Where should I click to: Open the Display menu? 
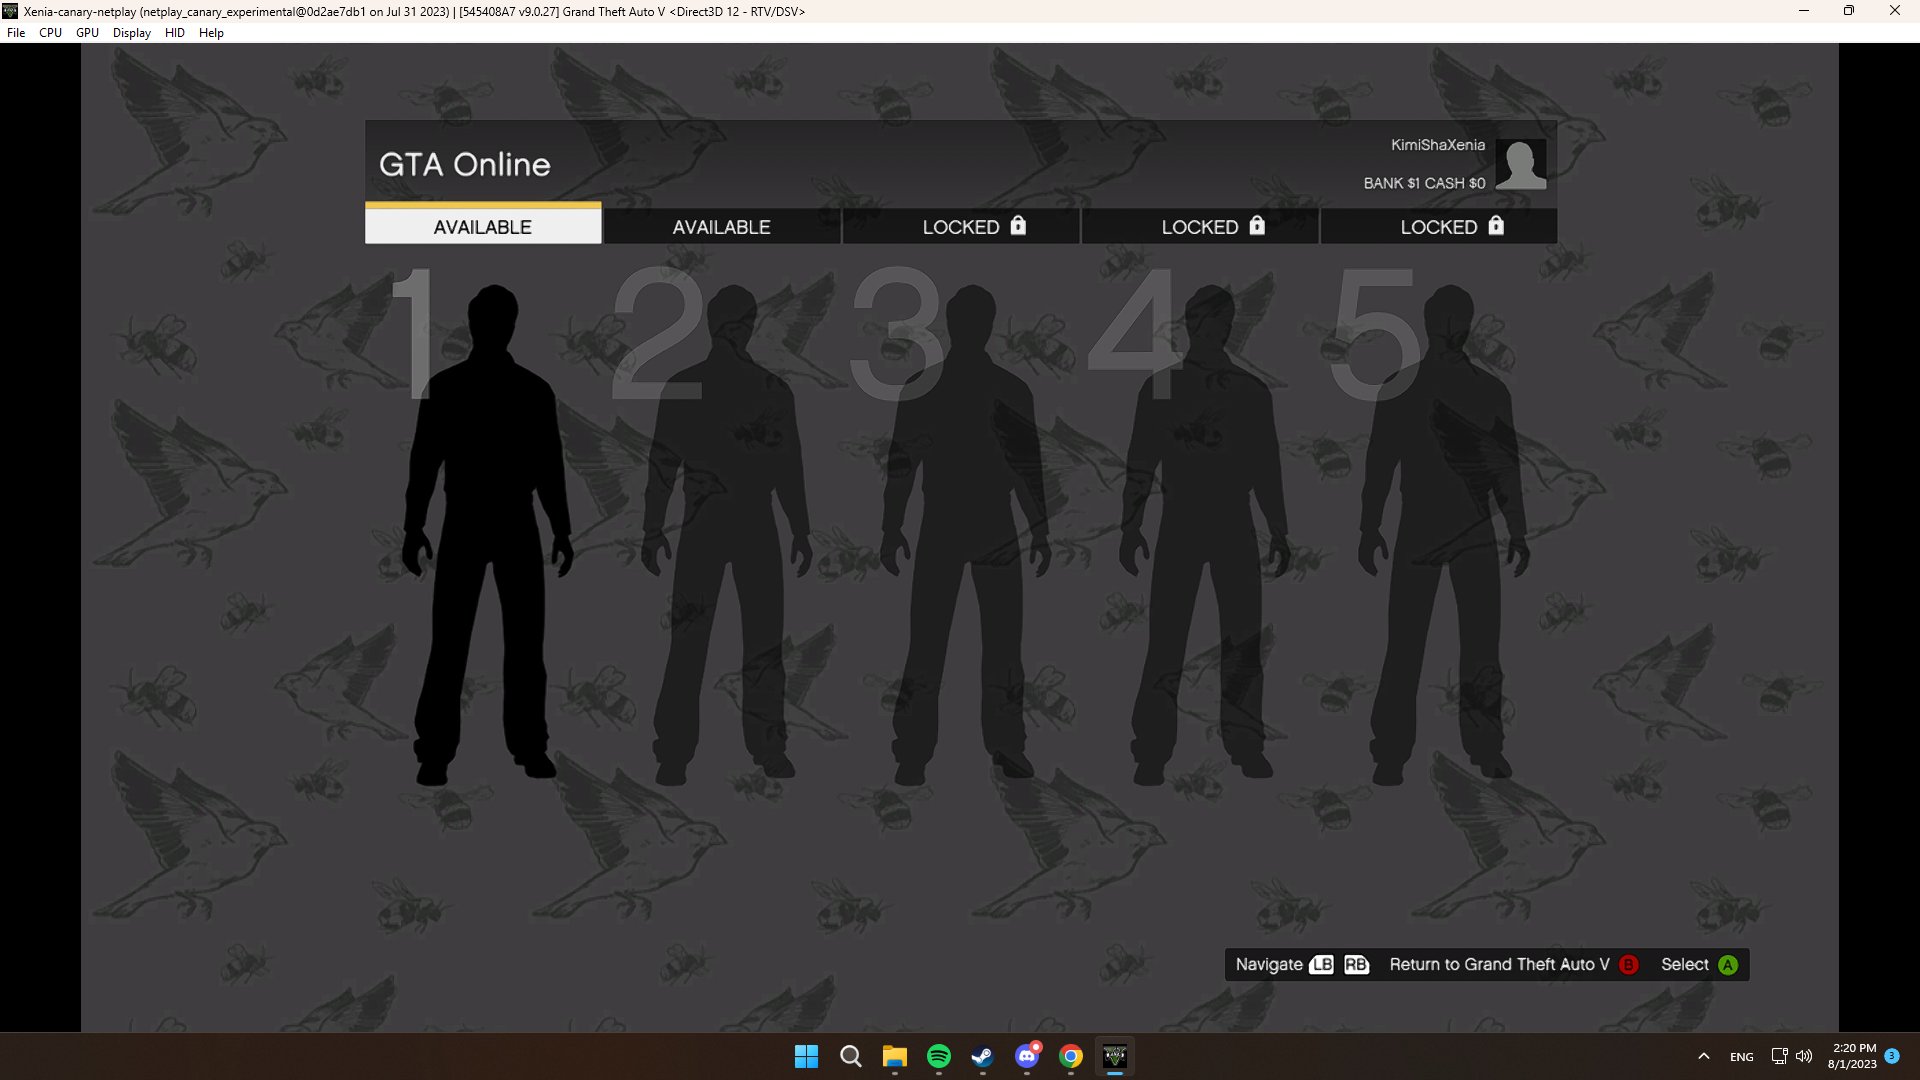click(131, 33)
